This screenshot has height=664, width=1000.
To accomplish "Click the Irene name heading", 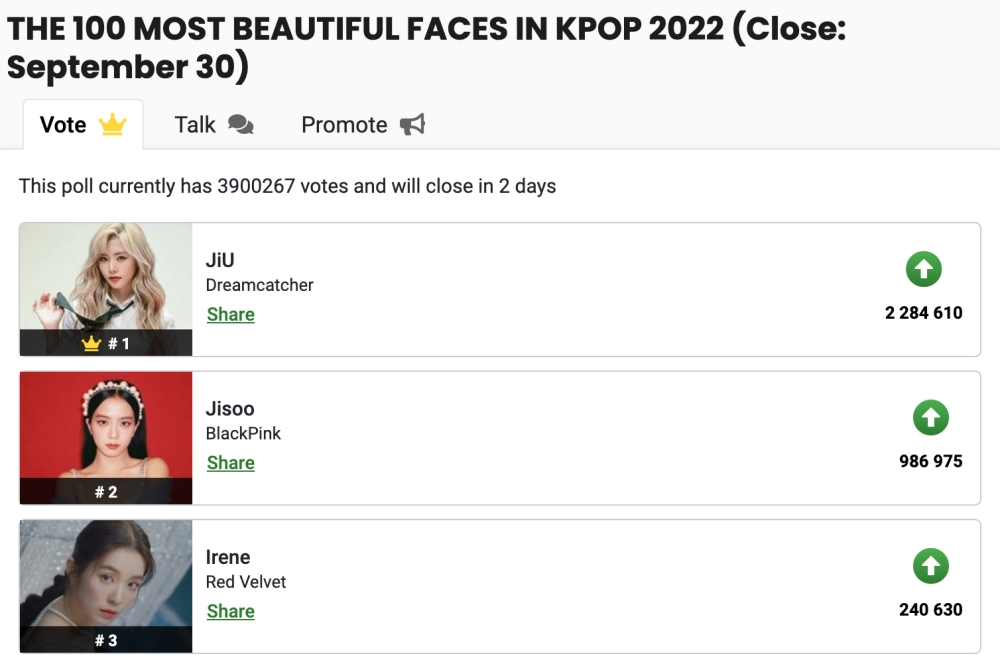I will (228, 557).
